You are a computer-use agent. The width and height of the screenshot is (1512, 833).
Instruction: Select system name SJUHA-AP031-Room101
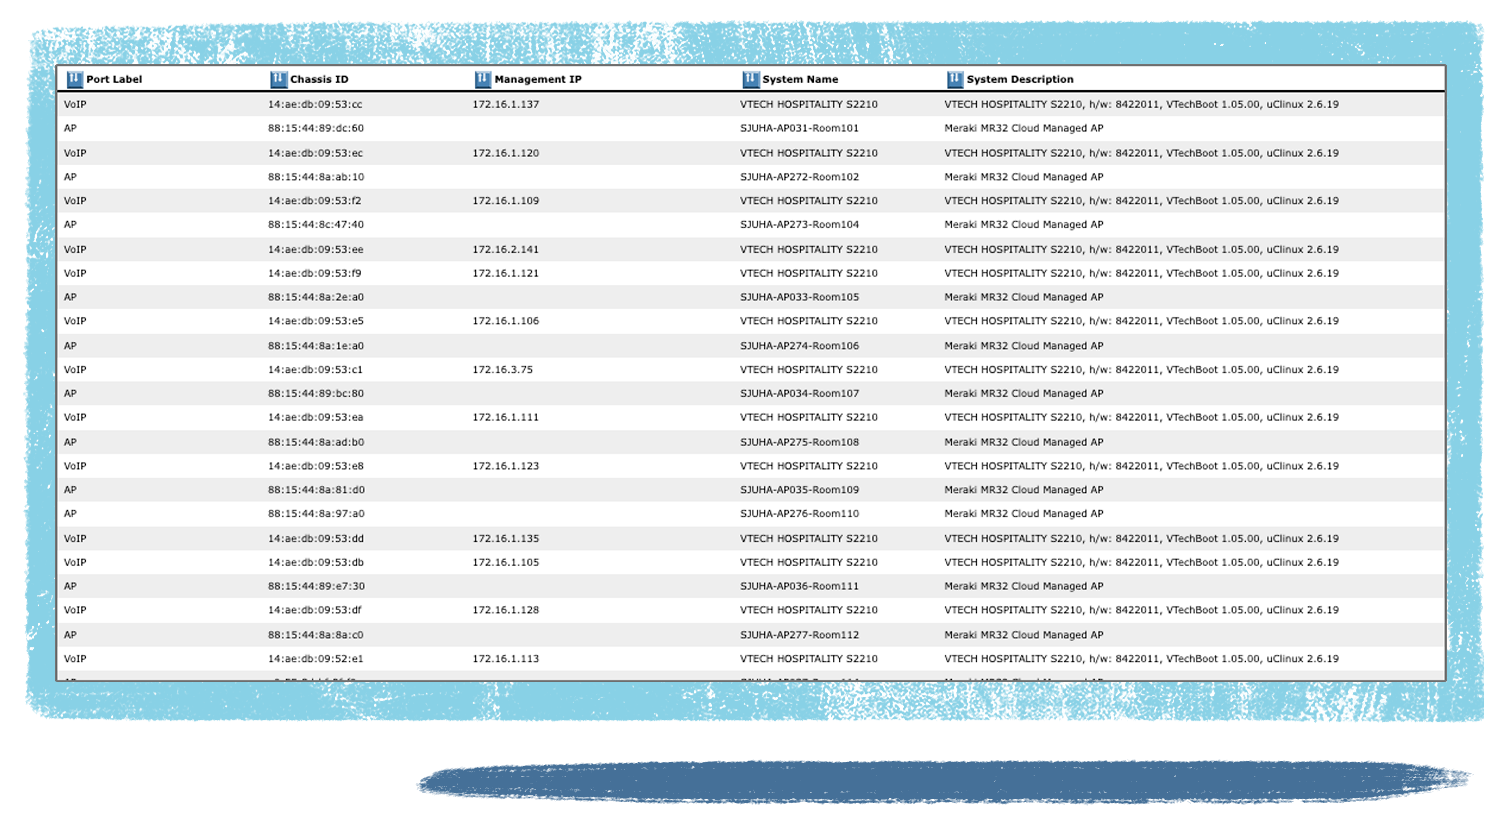coord(799,128)
